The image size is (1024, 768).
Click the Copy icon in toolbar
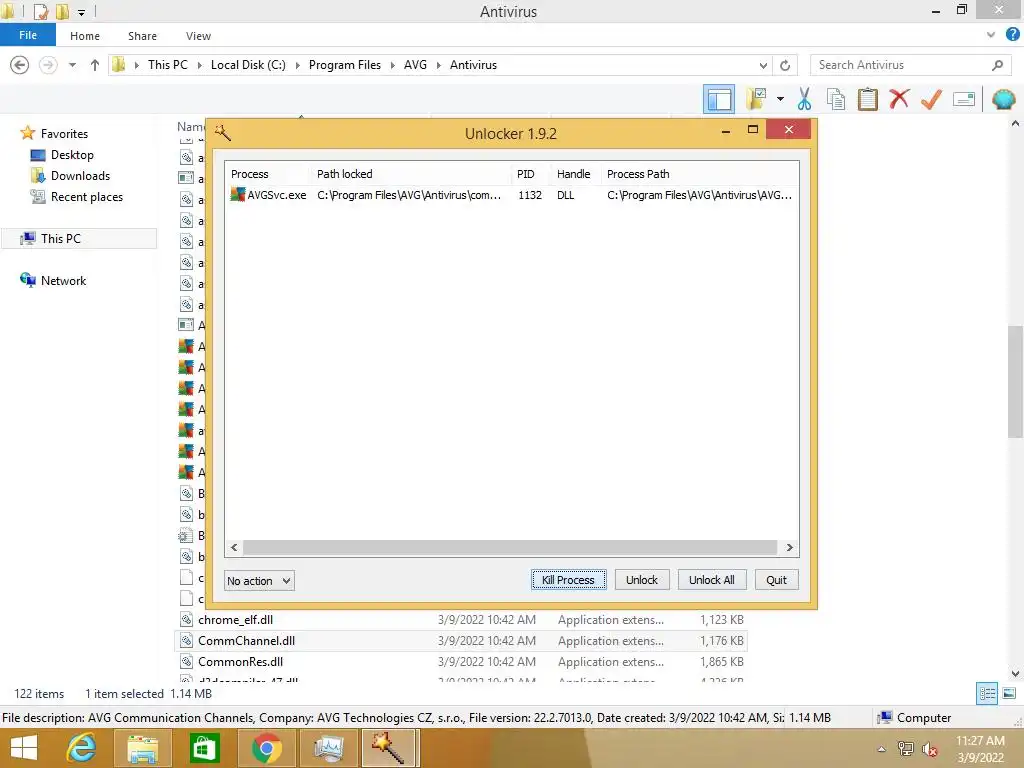click(835, 99)
